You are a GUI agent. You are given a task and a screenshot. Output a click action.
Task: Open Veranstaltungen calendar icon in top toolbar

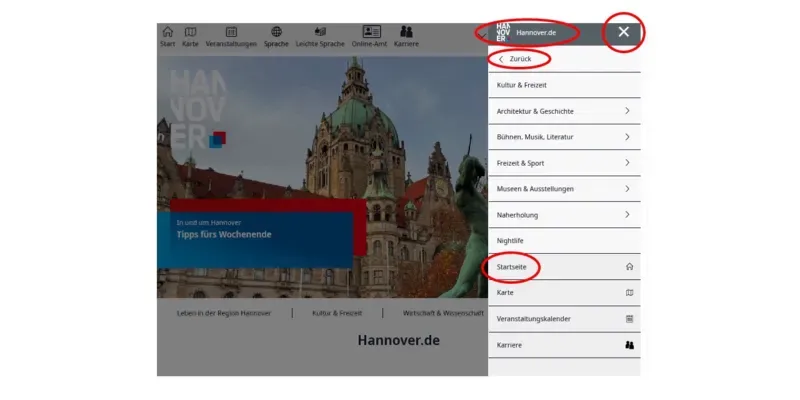tap(231, 32)
